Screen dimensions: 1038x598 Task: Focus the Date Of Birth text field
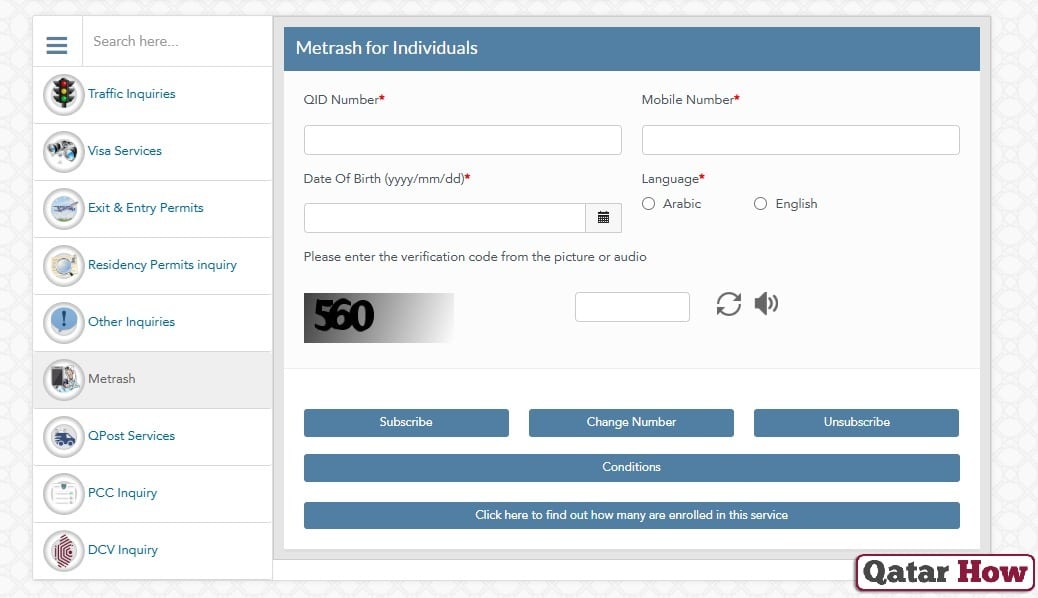pos(444,218)
